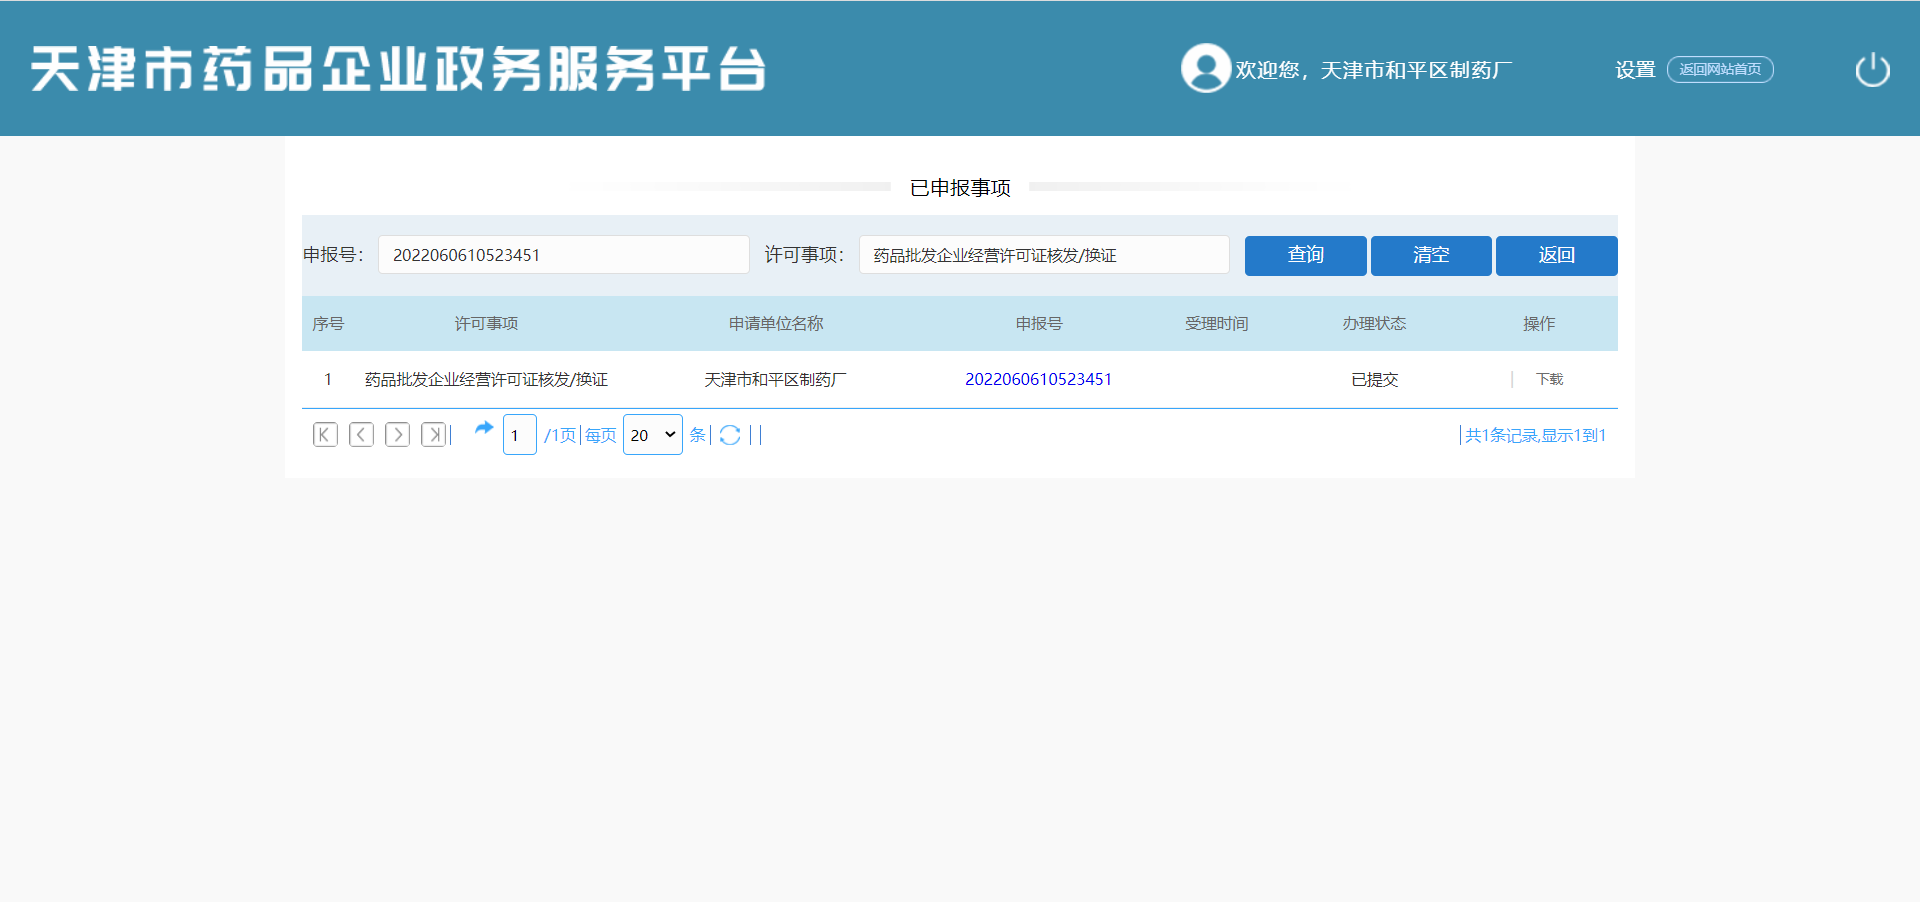
Task: Click the power logout icon
Action: [1872, 70]
